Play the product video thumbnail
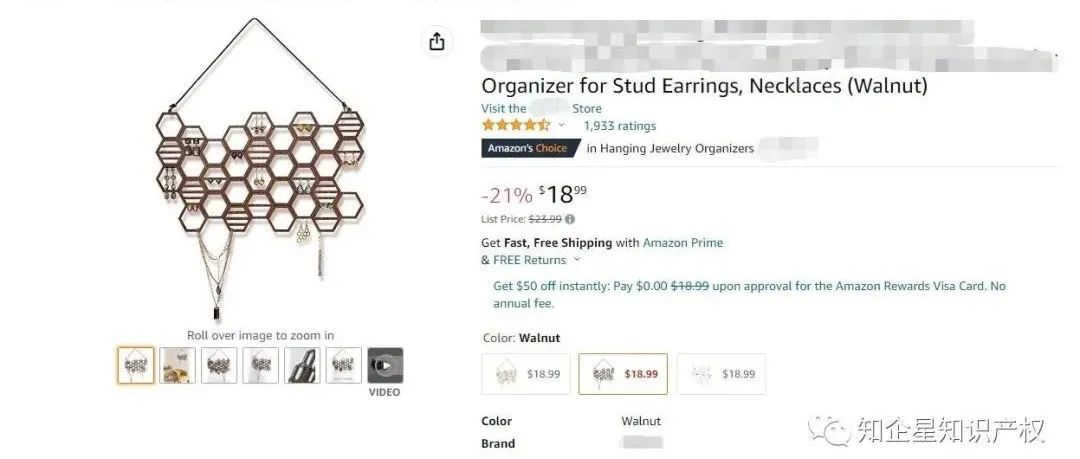This screenshot has width=1080, height=459. [385, 366]
